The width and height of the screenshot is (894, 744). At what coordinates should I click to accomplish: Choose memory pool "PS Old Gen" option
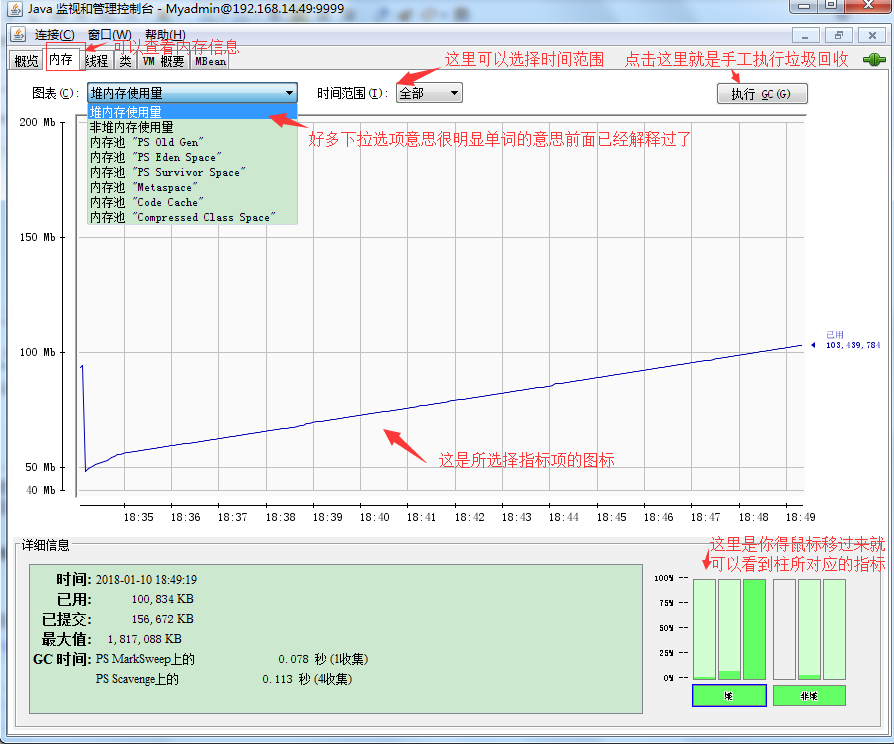[146, 142]
